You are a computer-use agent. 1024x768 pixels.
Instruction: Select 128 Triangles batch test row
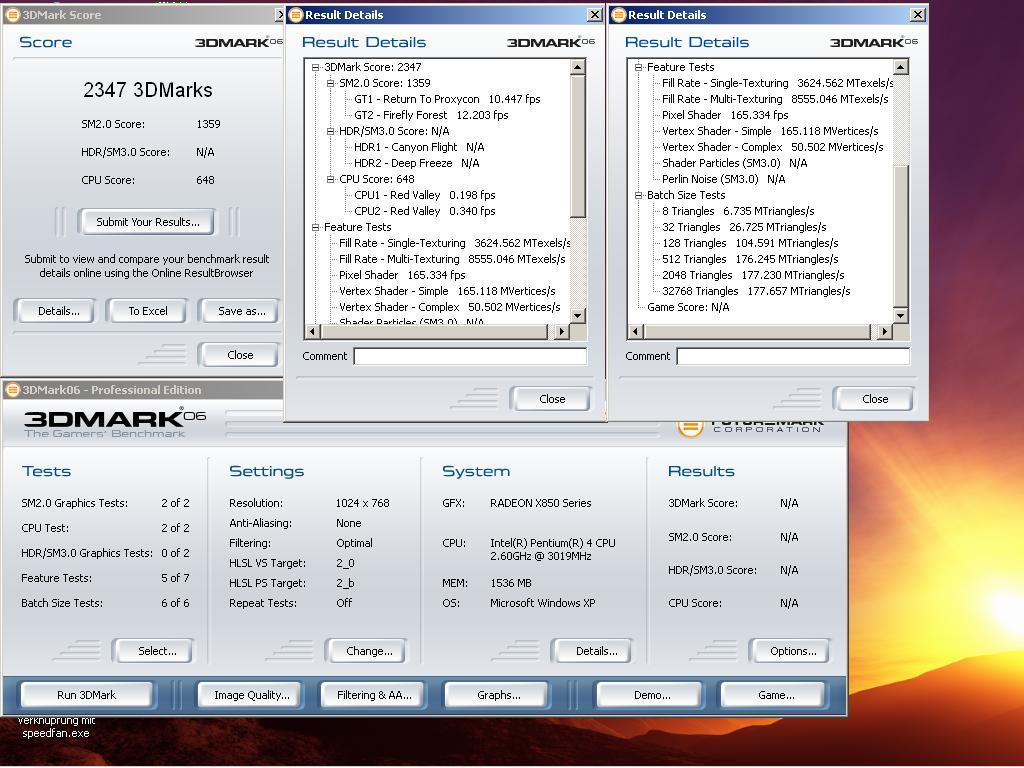click(750, 243)
